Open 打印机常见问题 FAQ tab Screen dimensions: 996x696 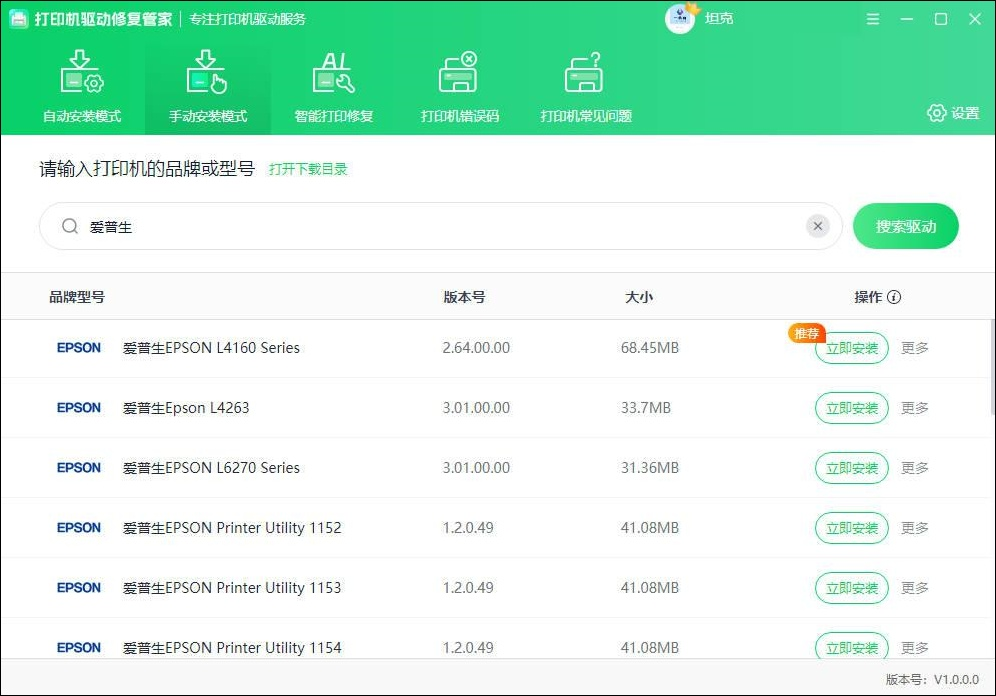click(586, 86)
